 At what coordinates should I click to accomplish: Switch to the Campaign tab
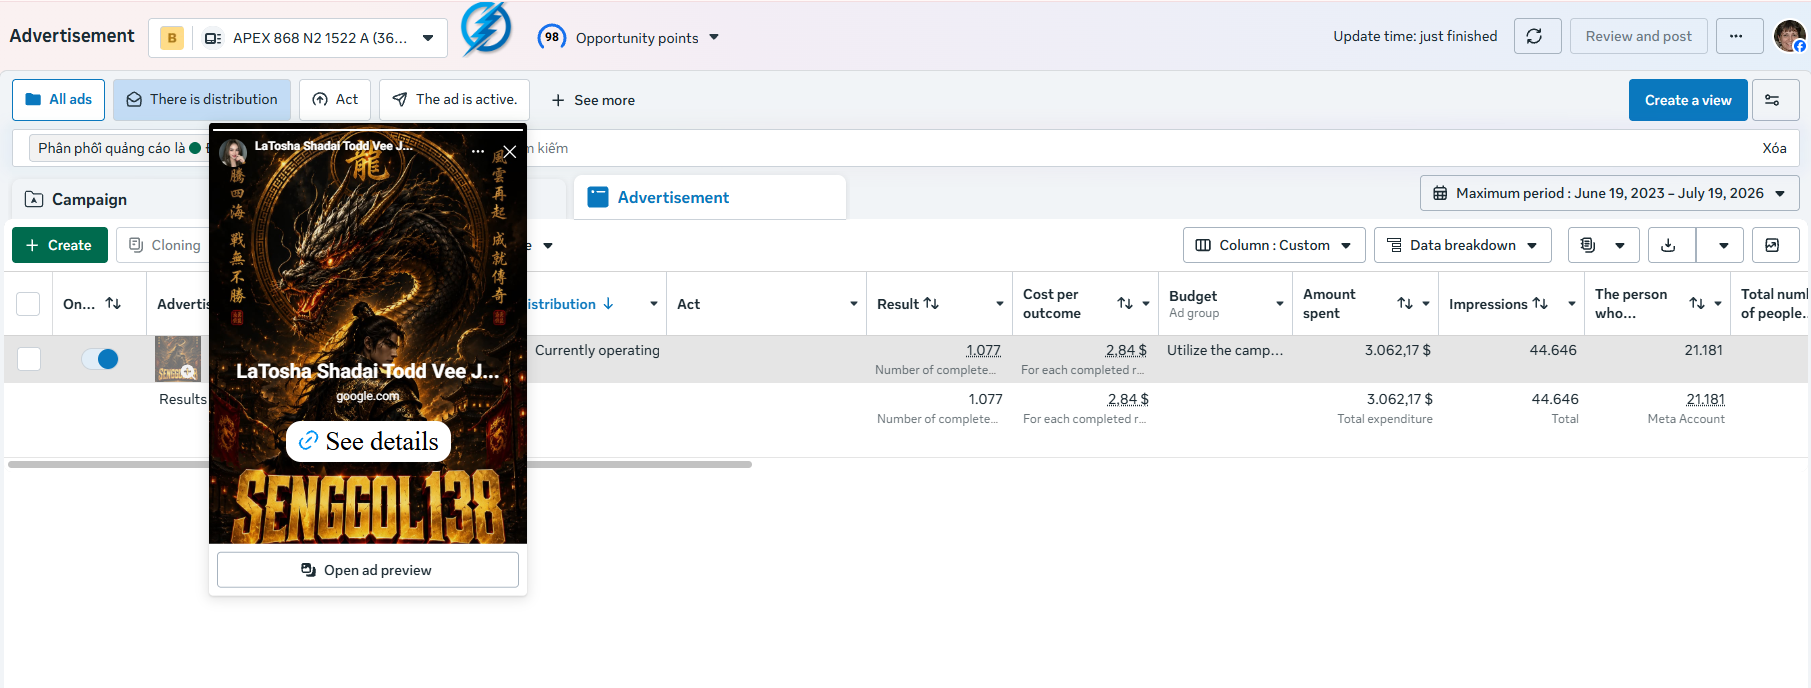90,199
